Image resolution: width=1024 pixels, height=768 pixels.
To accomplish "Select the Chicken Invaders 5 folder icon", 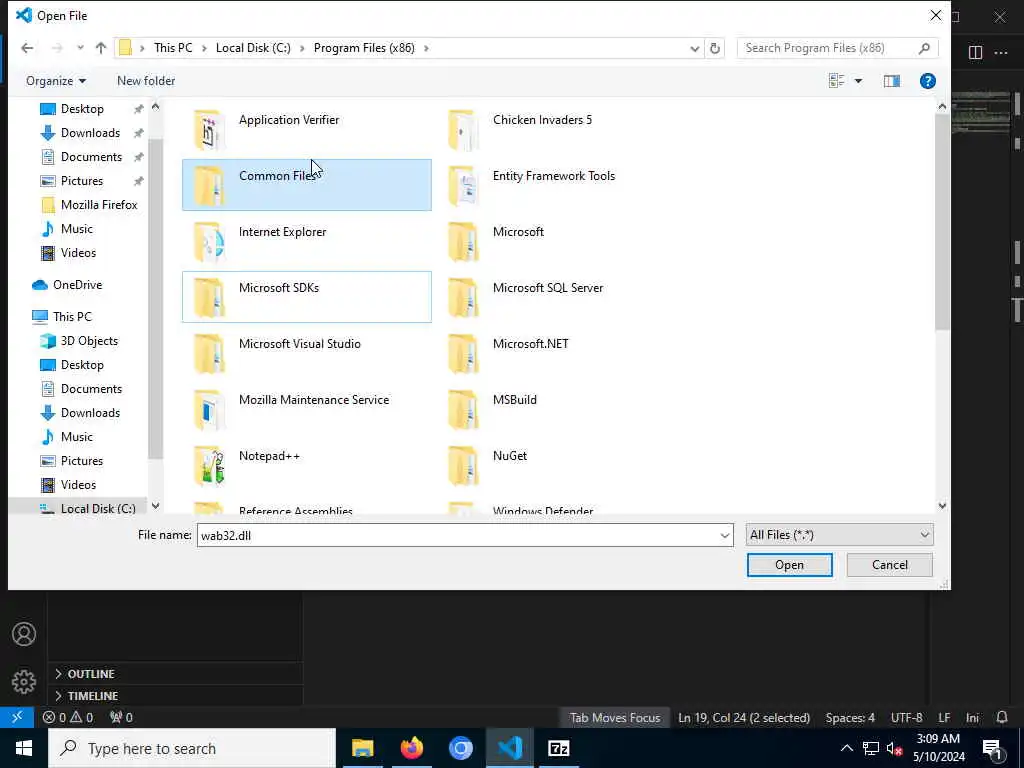I will coord(463,129).
